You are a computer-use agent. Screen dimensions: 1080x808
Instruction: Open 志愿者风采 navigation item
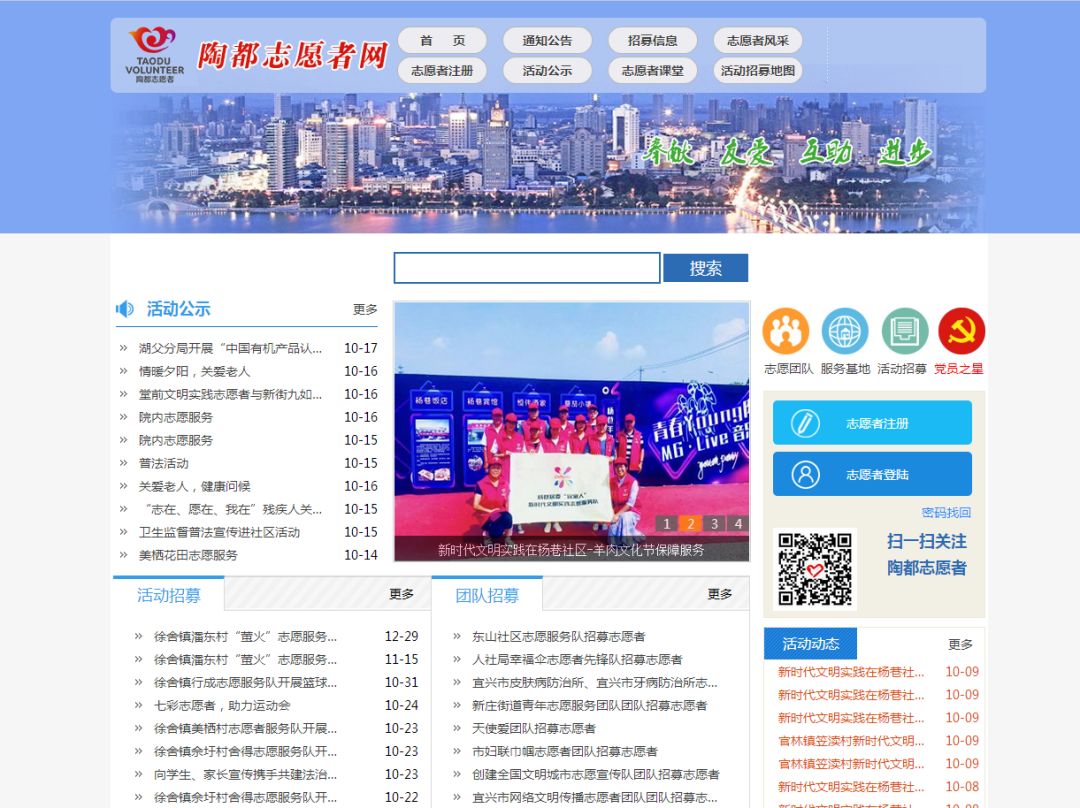tap(758, 41)
